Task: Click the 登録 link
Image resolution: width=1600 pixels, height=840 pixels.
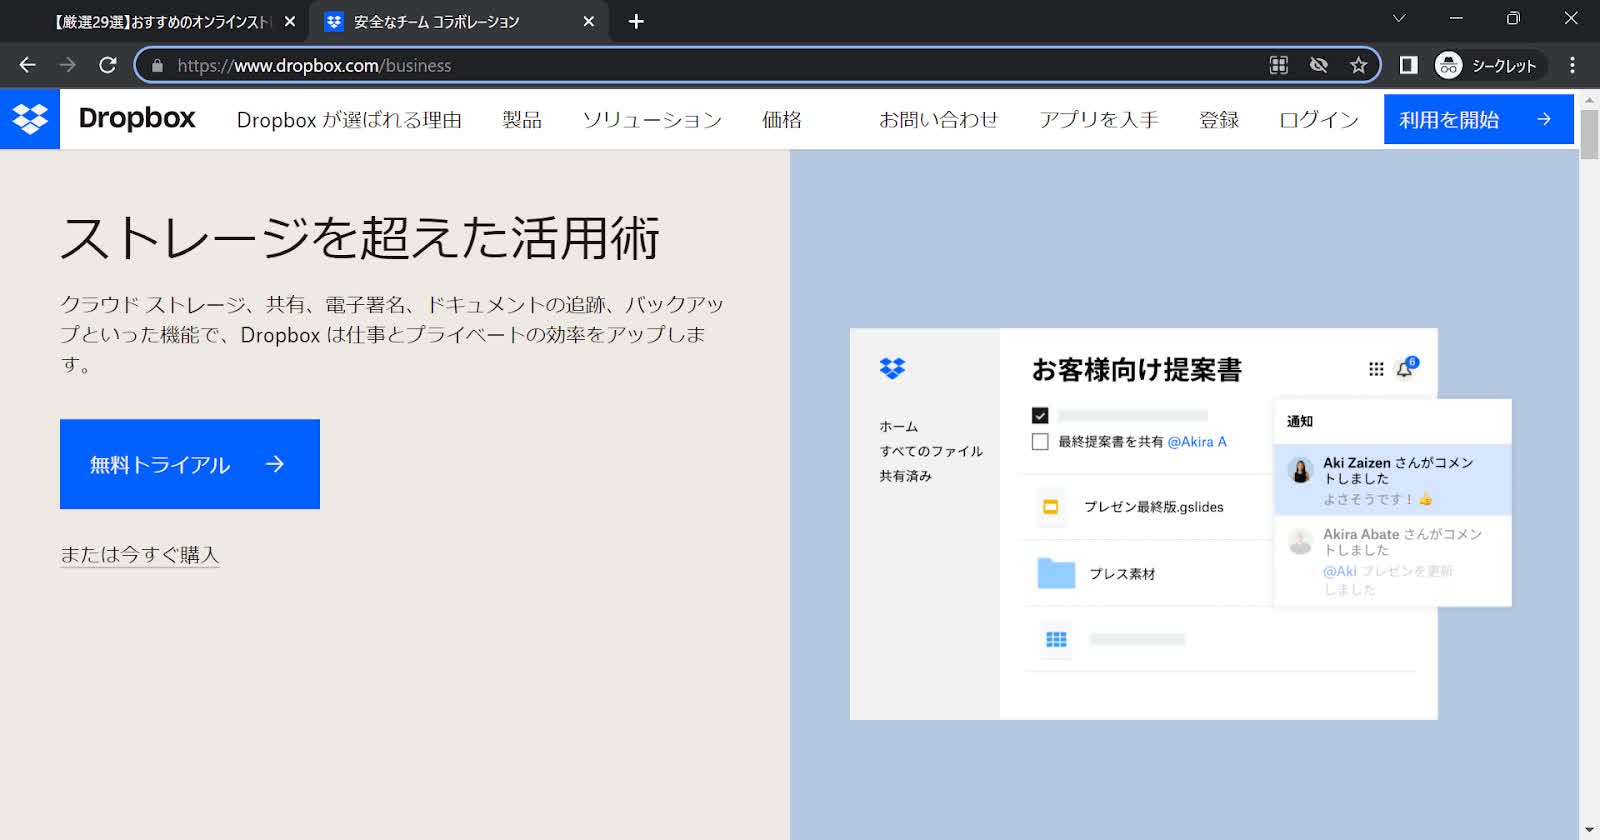Action: click(x=1219, y=120)
